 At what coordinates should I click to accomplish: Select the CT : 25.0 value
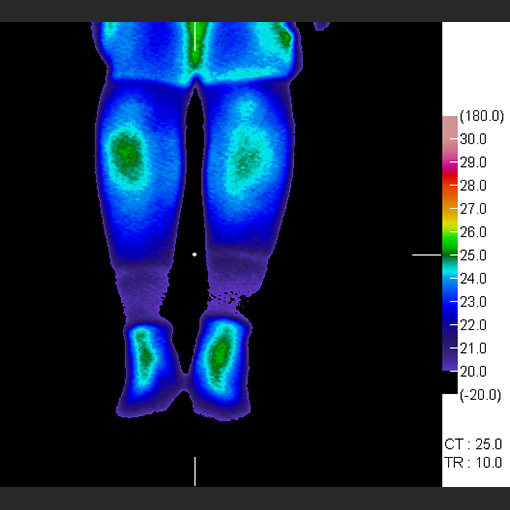click(x=473, y=444)
